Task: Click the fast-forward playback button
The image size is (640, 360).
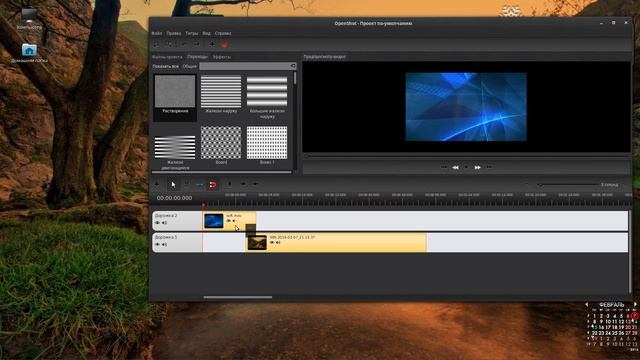Action: 478,167
